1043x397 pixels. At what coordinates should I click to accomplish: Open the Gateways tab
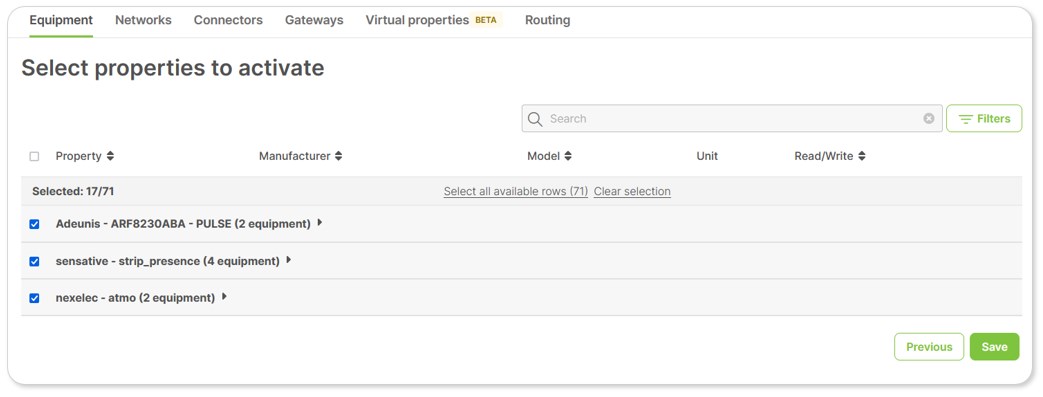pos(314,20)
